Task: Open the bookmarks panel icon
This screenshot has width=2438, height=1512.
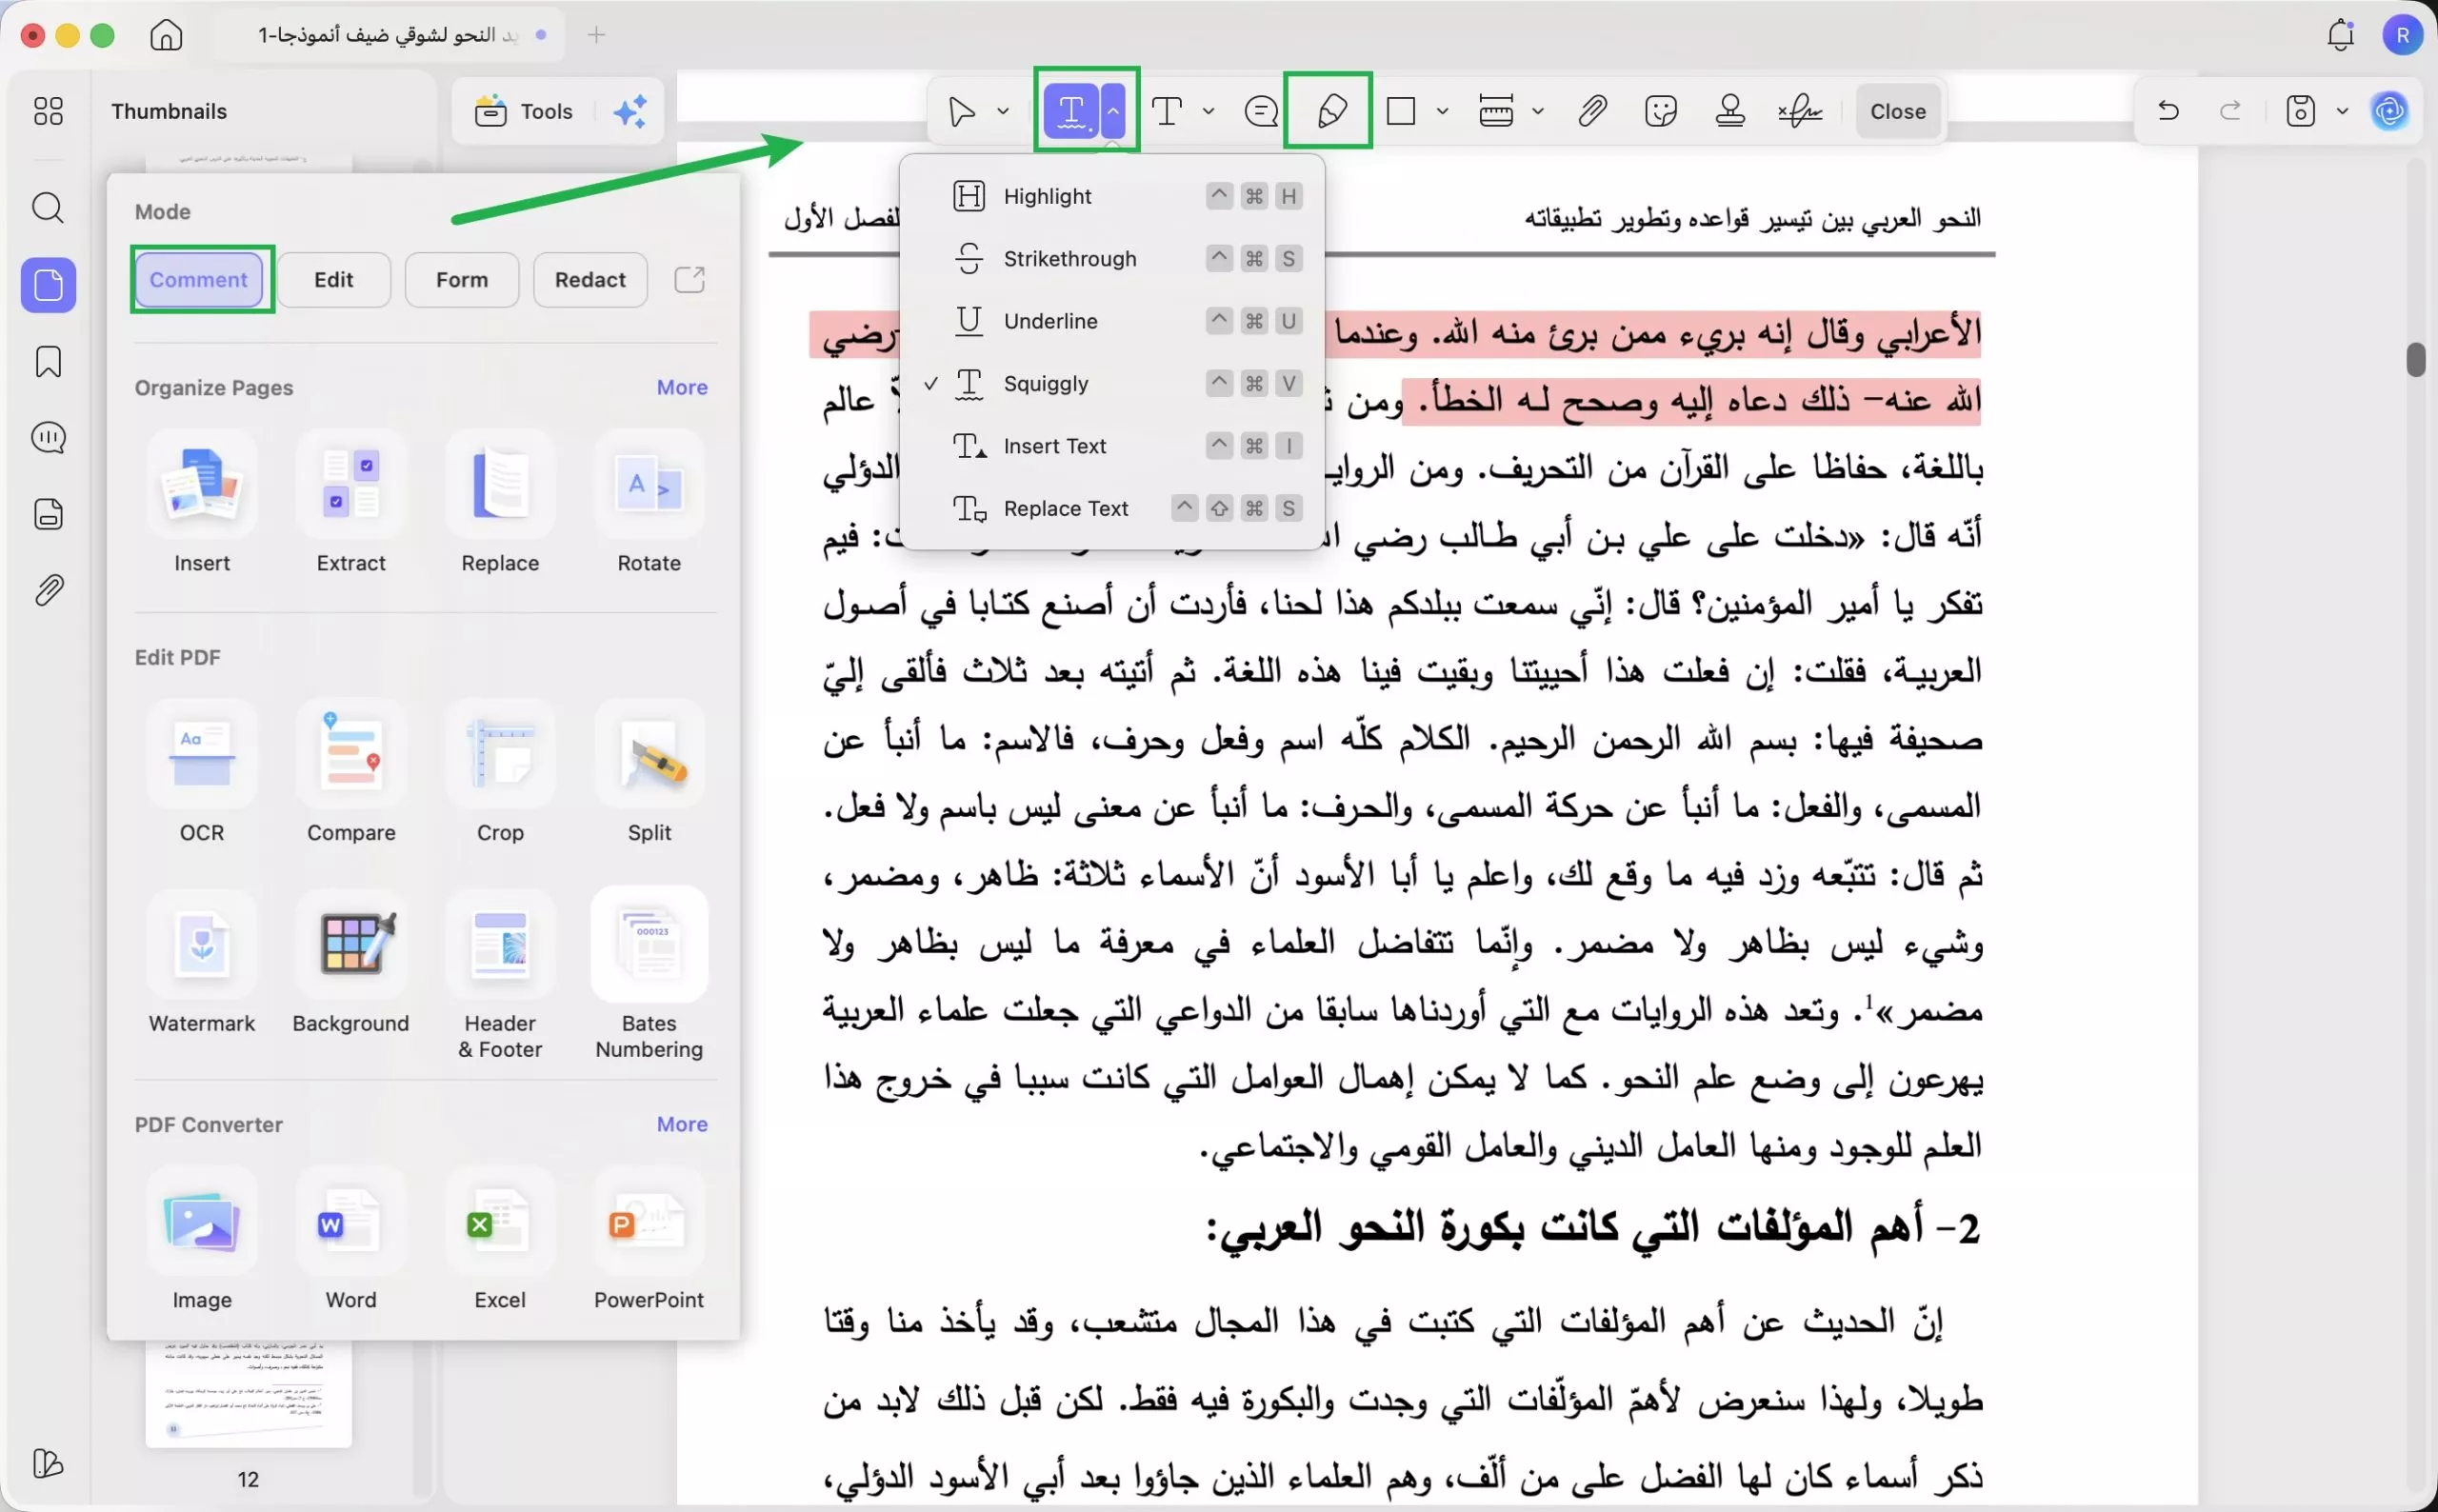Action: [x=48, y=362]
